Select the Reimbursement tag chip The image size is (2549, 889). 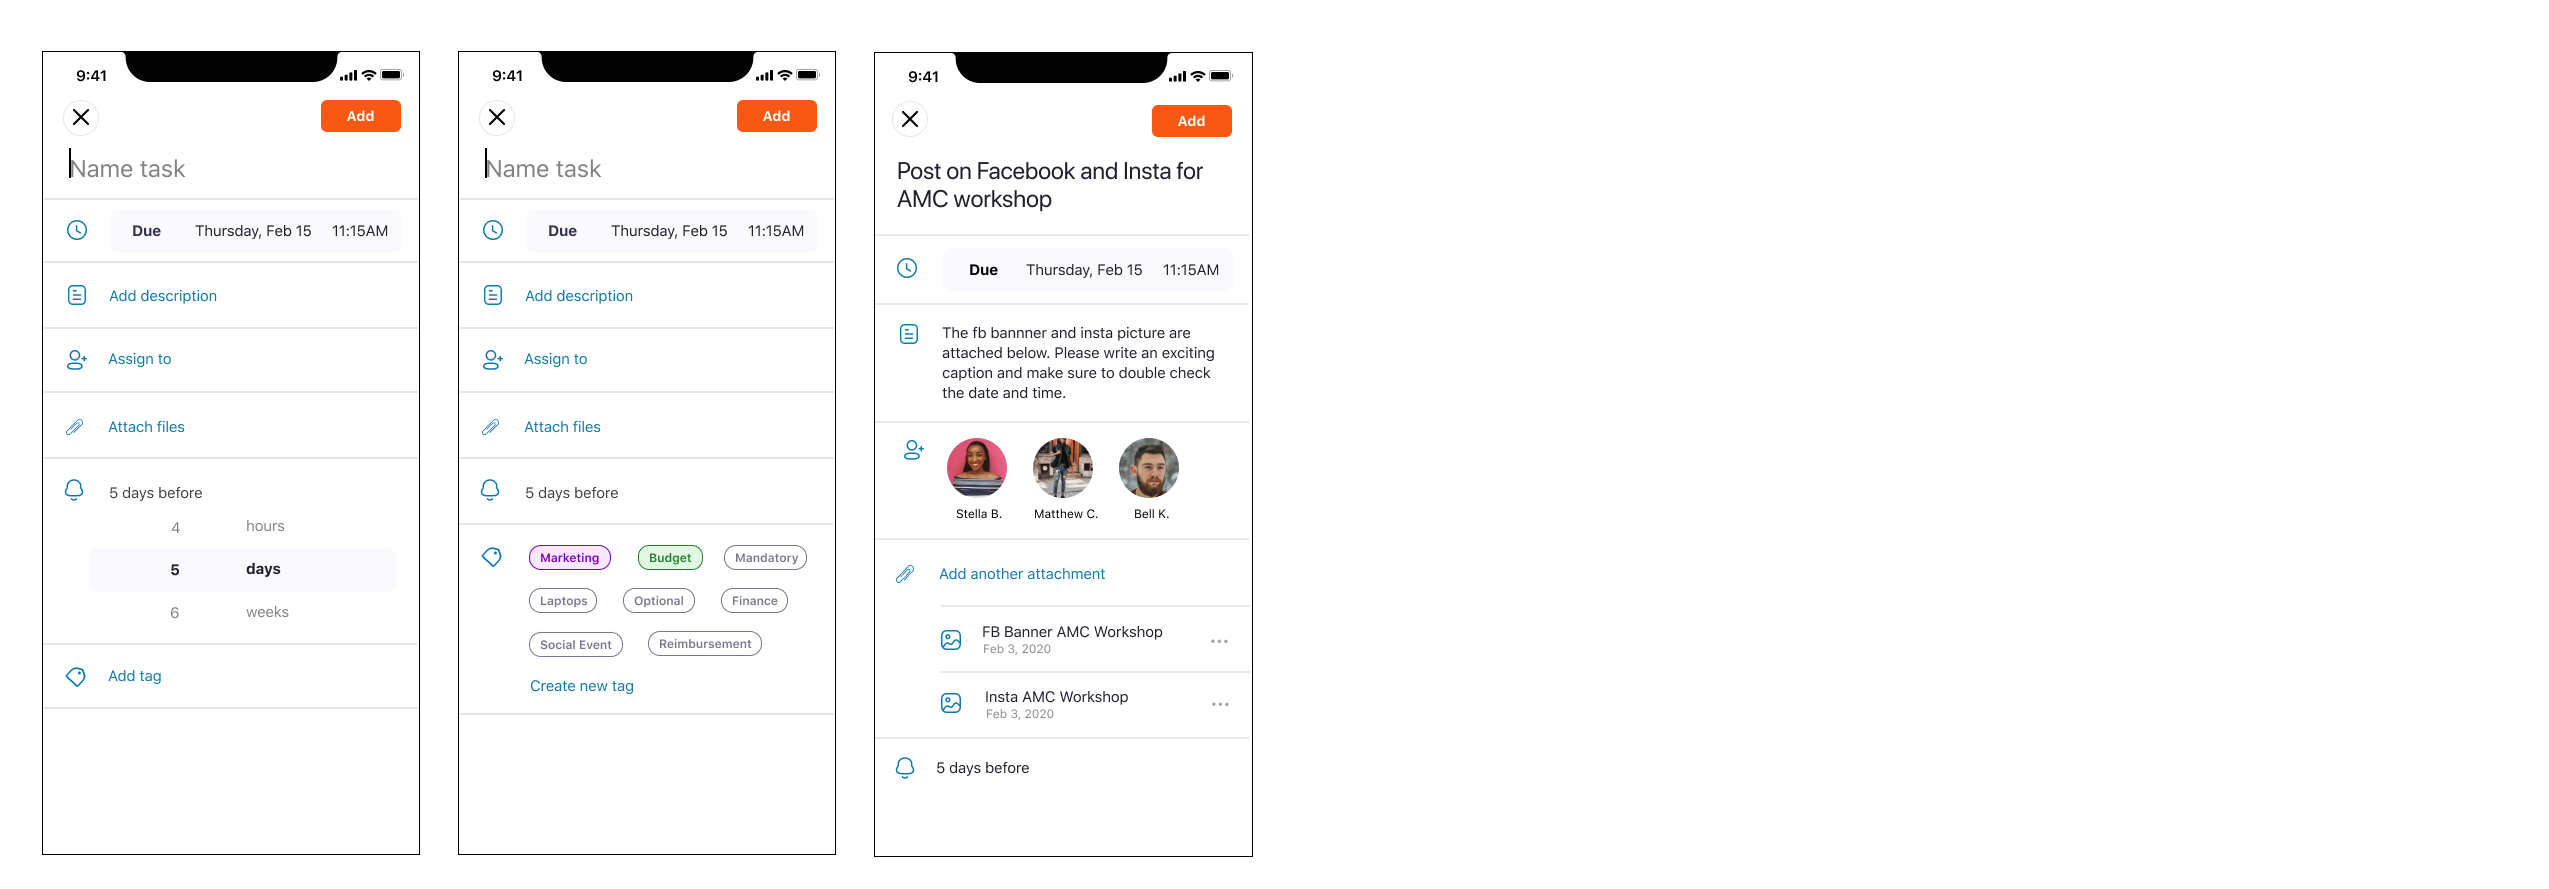[705, 644]
